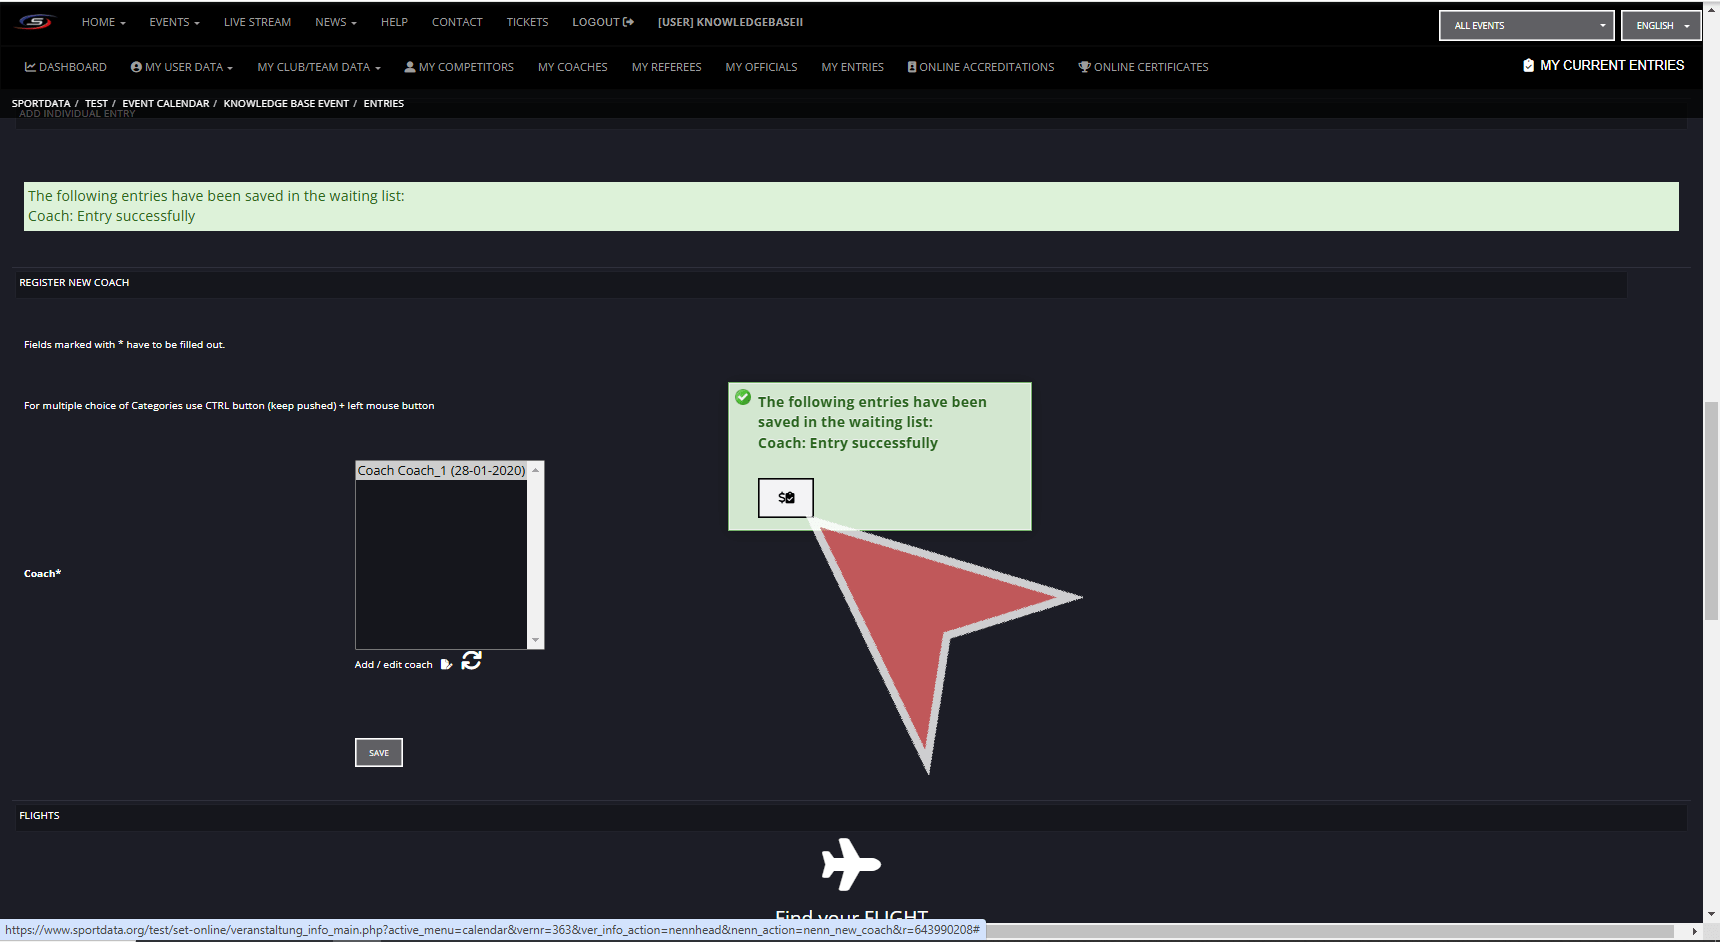Image resolution: width=1721 pixels, height=942 pixels.
Task: Open Online Certificates trophy item
Action: click(1143, 67)
